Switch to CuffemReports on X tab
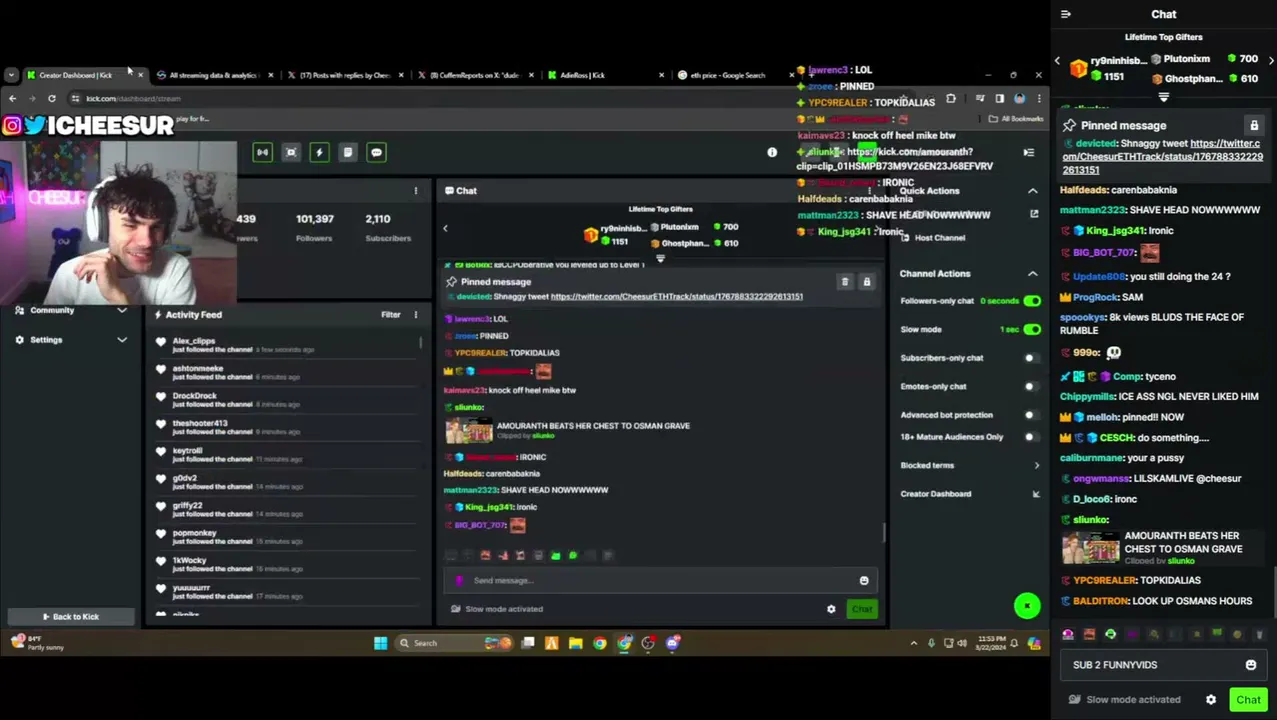The image size is (1277, 720). tap(476, 75)
